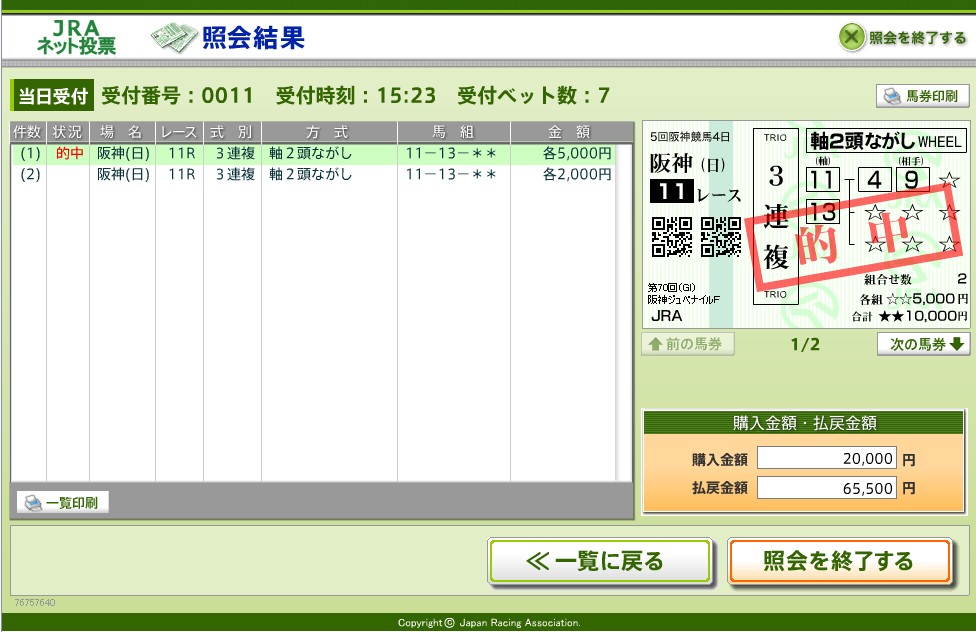Click the 方式 column header
976x632 pixels.
[x=329, y=132]
